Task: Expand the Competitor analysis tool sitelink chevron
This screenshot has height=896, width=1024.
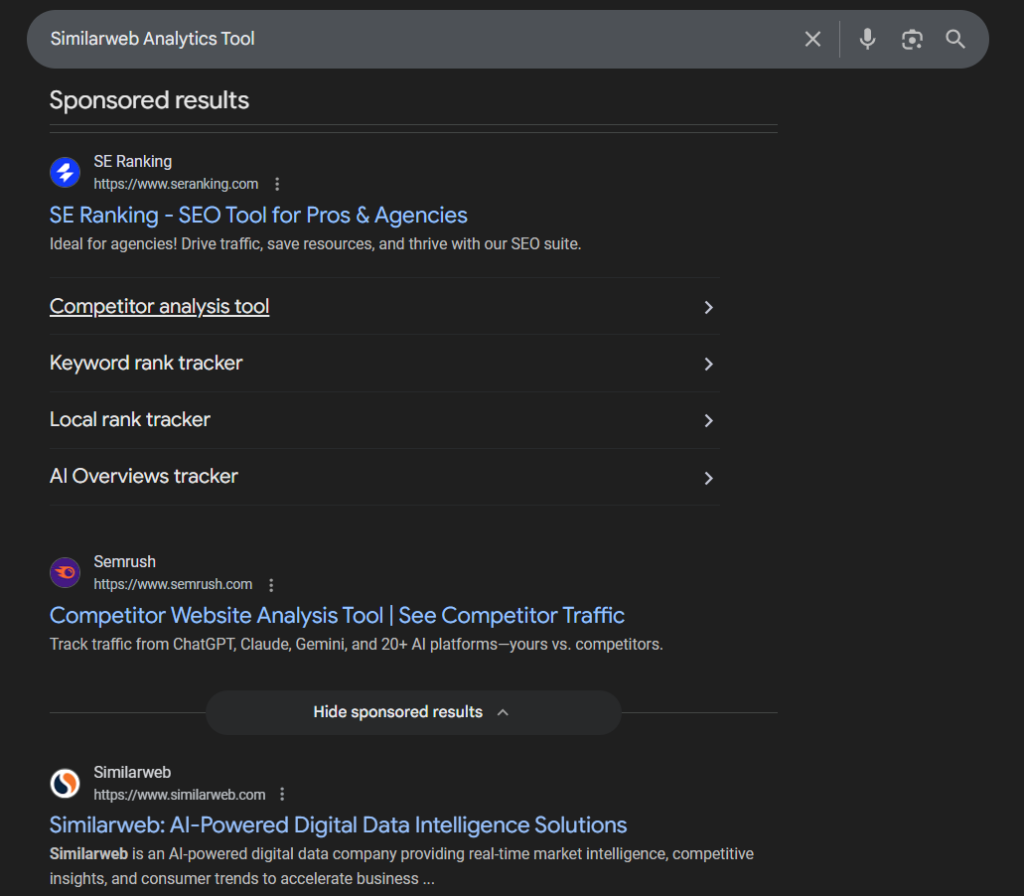Action: pos(708,307)
